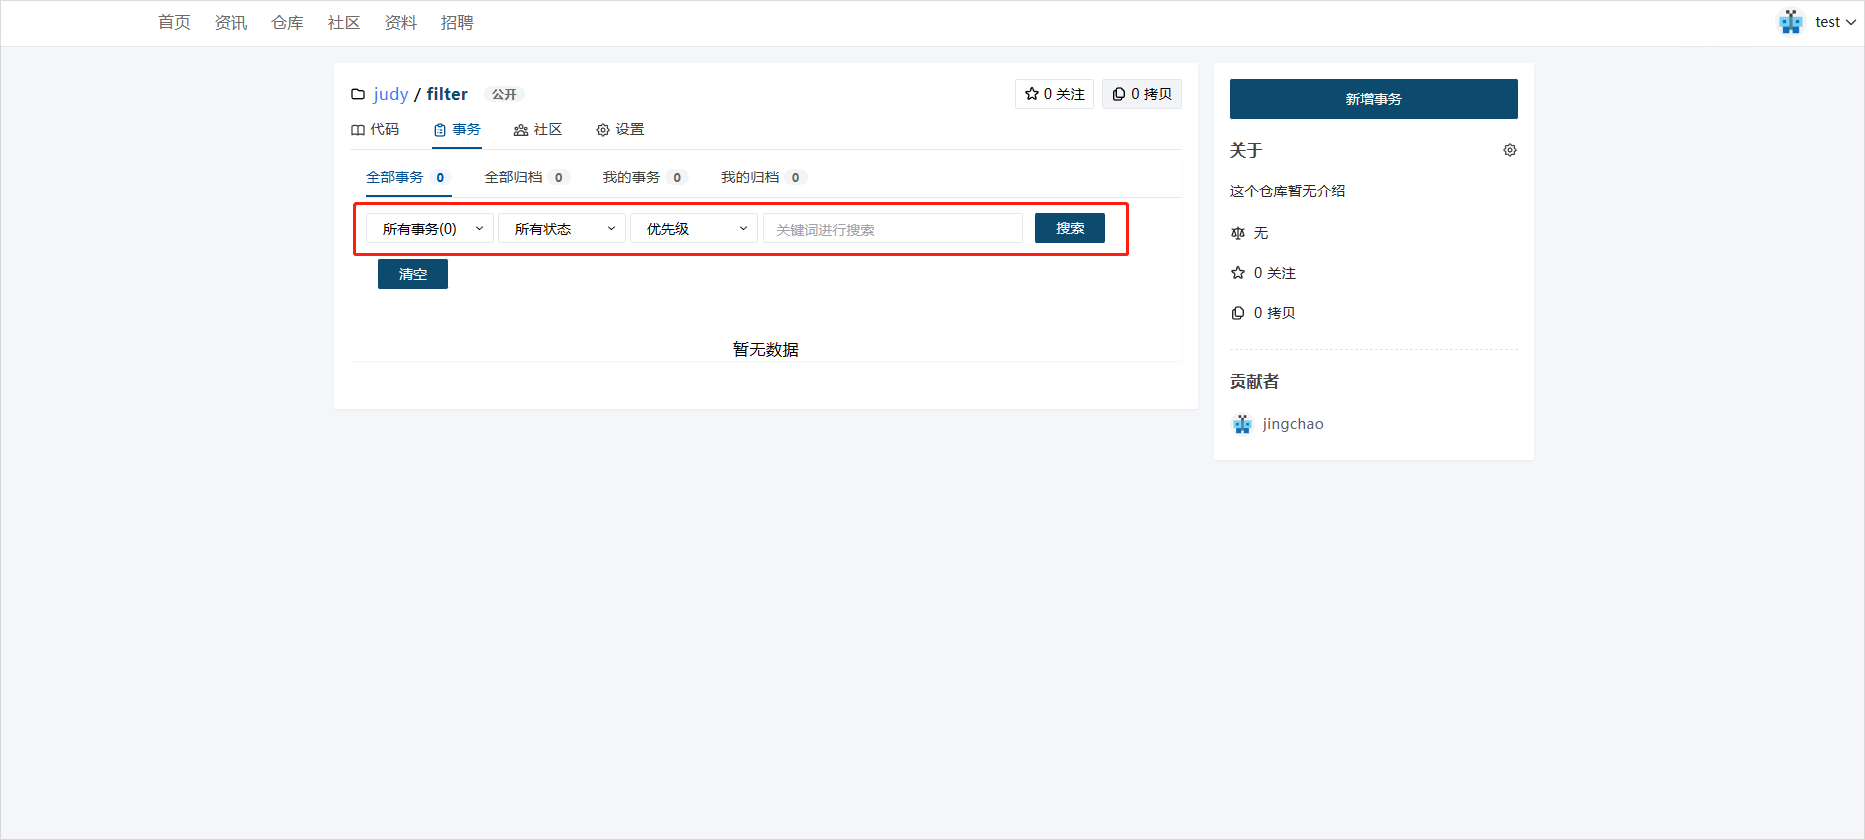
Task: Click the folder icon before judy
Action: point(357,94)
